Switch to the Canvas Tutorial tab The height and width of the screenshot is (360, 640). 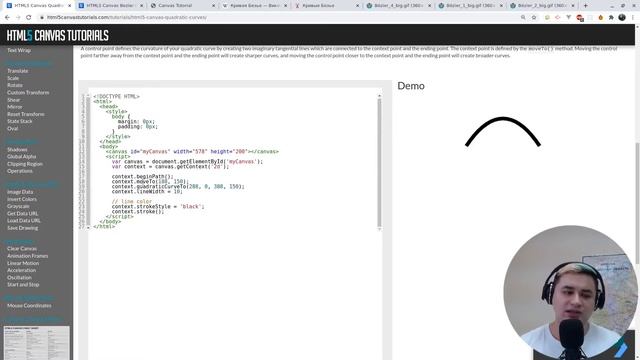click(183, 6)
